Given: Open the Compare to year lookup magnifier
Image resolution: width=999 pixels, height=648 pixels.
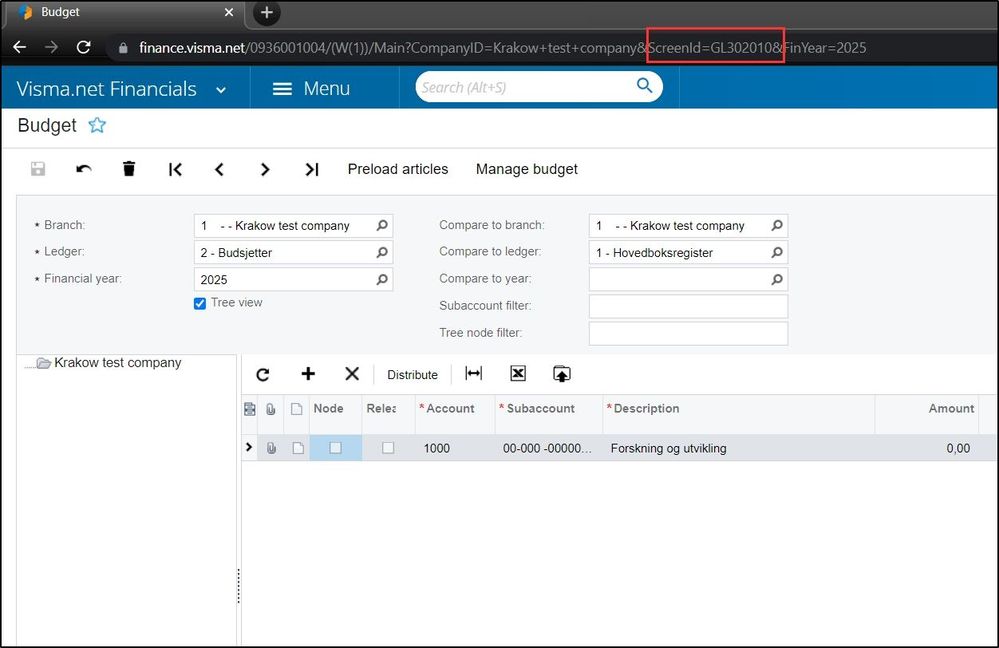Looking at the screenshot, I should [x=777, y=279].
